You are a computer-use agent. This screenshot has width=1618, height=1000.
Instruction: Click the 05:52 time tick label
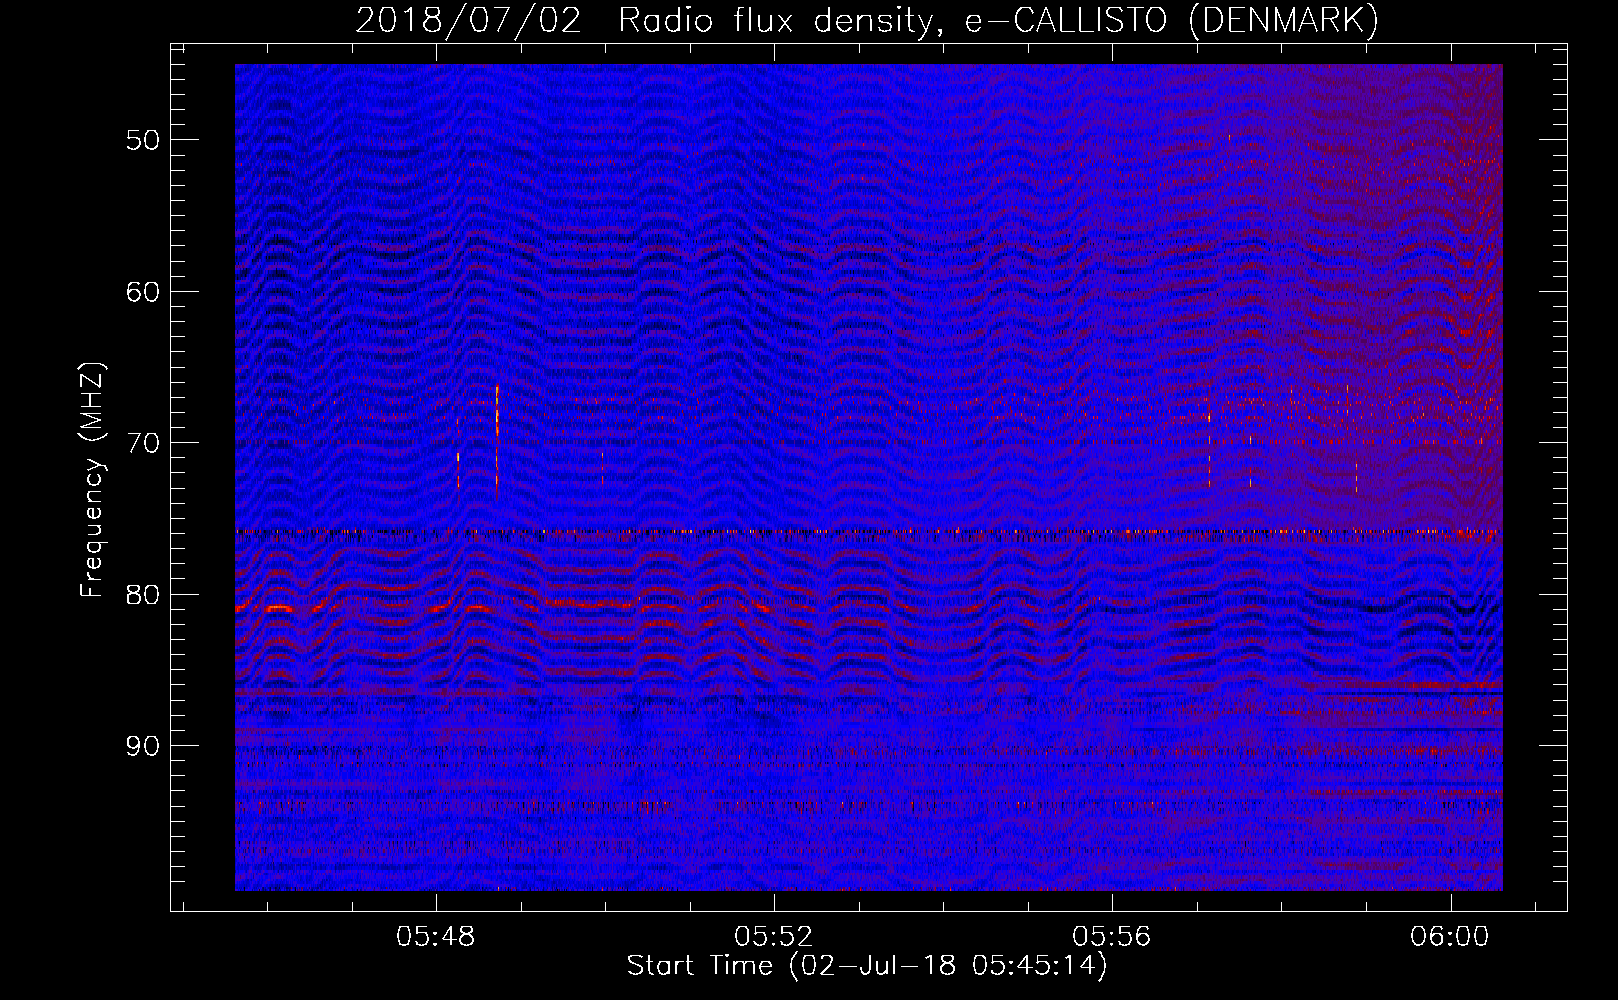773,937
